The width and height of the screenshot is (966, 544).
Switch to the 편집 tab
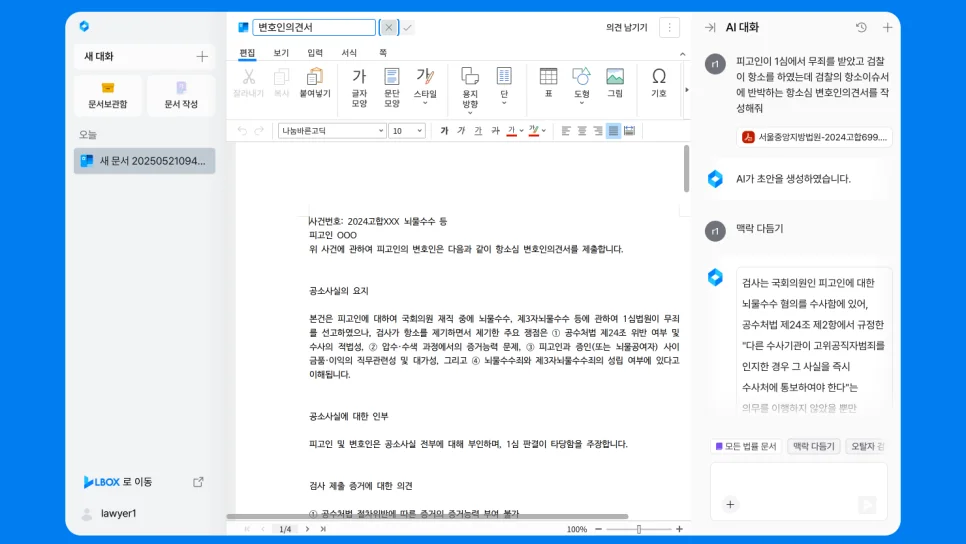[247, 53]
